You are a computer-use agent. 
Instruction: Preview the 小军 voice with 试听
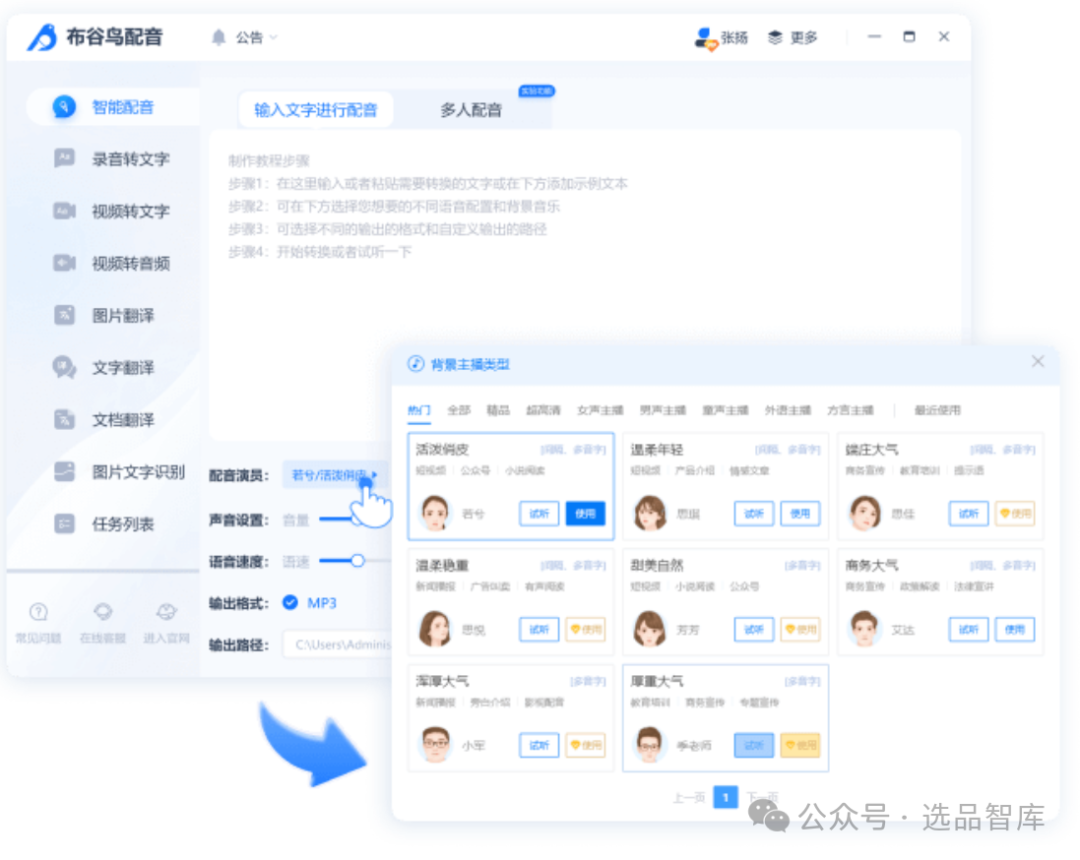539,745
